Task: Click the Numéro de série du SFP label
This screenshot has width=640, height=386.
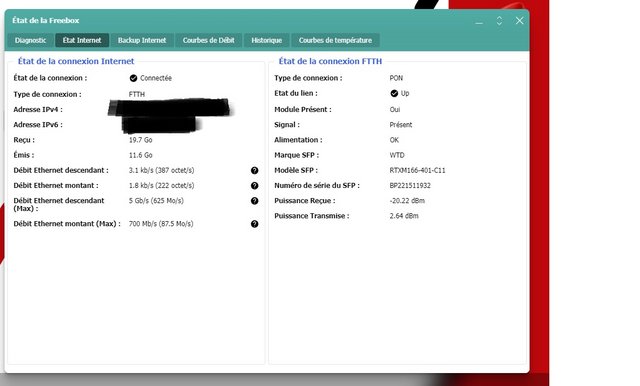Action: pos(317,185)
